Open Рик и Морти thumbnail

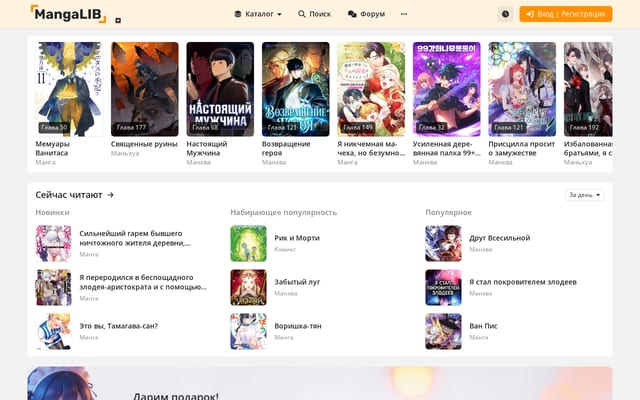248,243
